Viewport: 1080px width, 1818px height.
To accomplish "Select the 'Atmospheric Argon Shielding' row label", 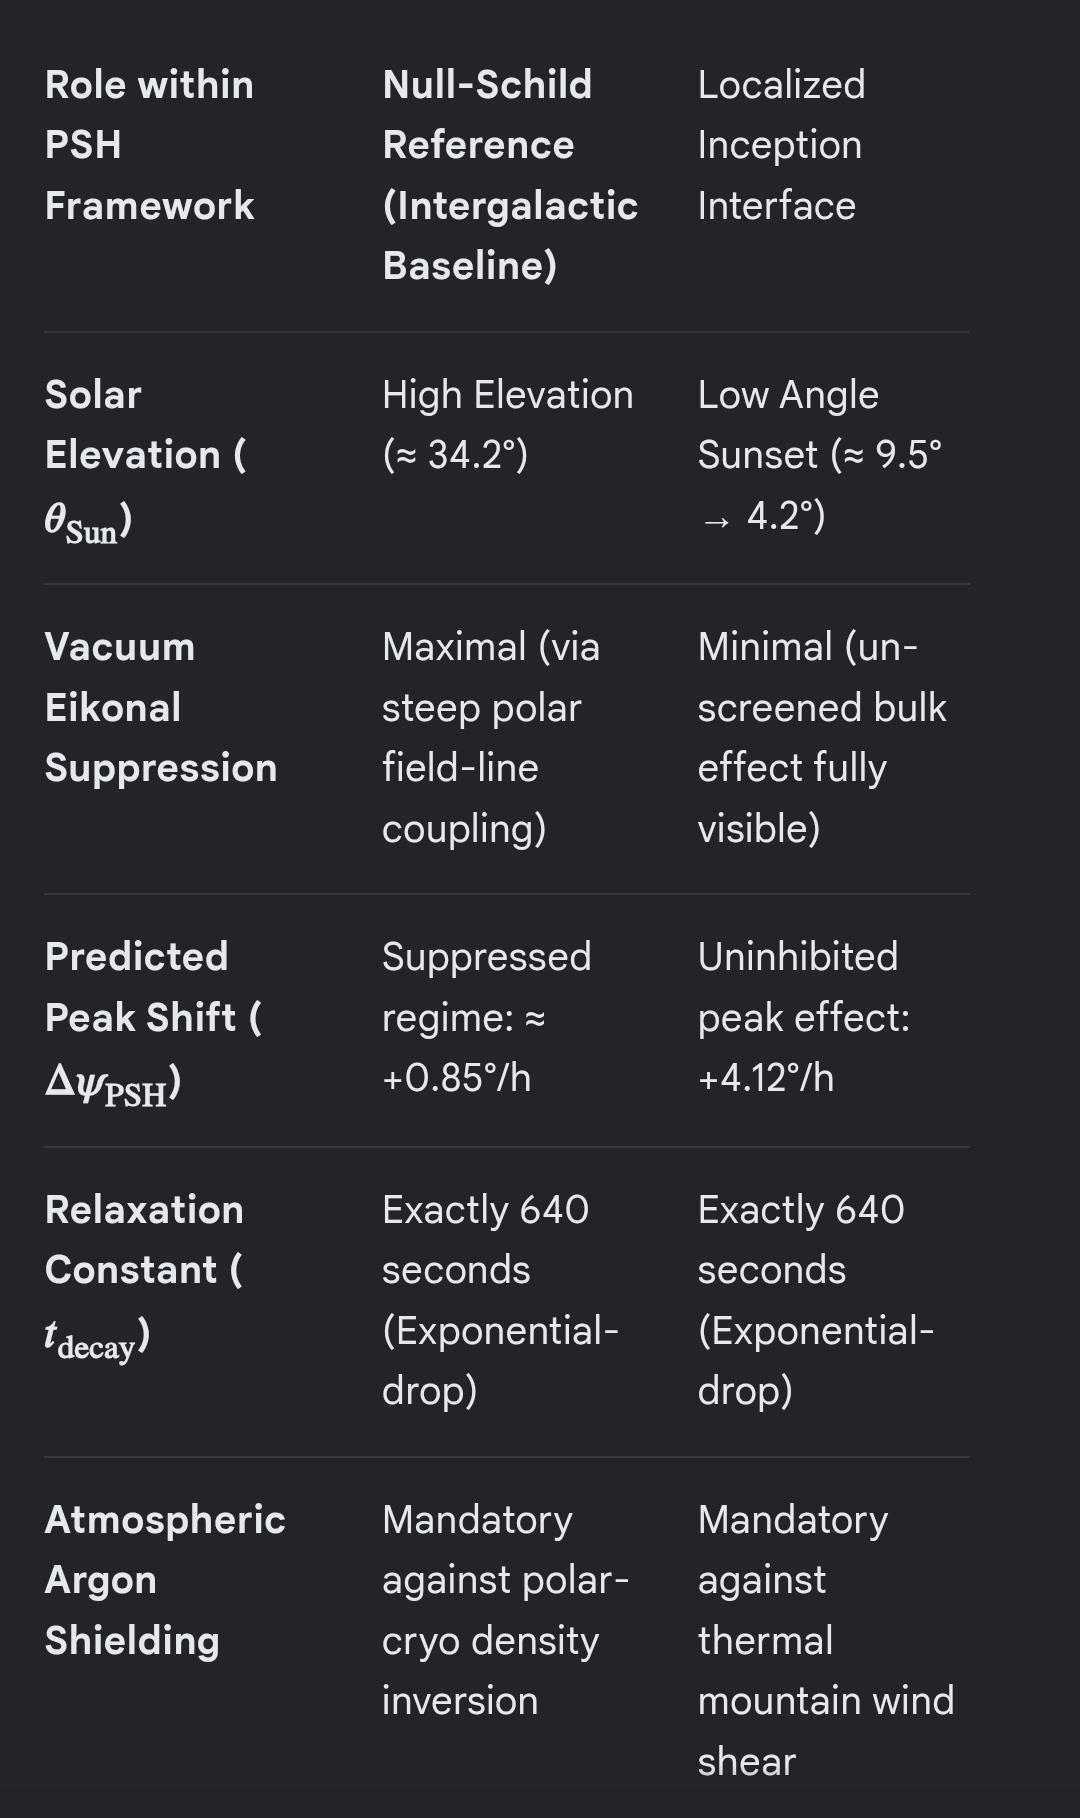I will click(165, 1580).
